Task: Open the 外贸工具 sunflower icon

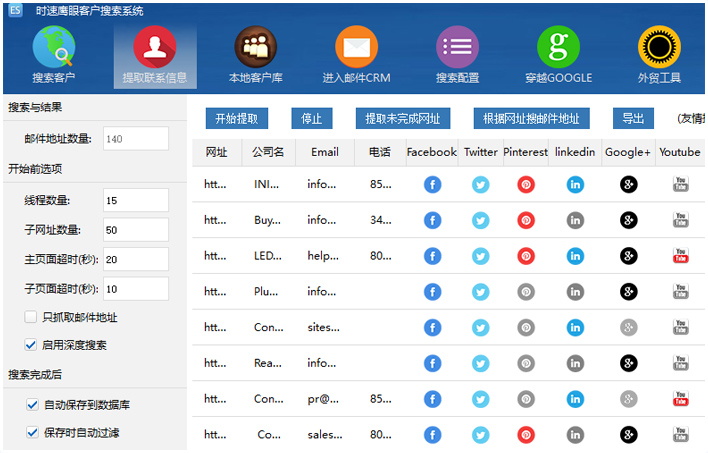Action: (x=659, y=47)
